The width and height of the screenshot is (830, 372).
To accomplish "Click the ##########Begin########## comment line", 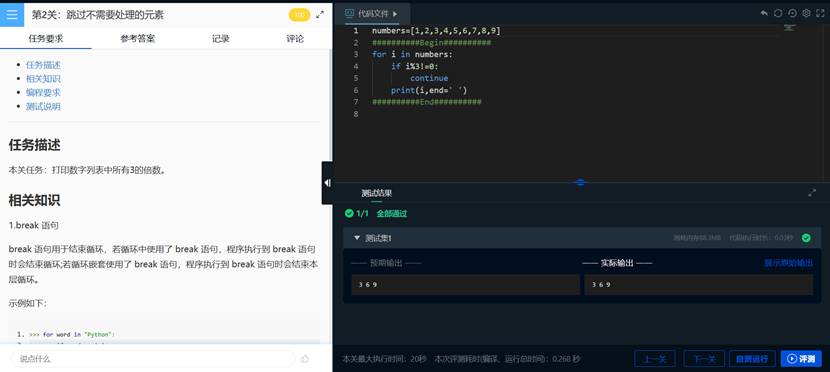I will pos(431,43).
